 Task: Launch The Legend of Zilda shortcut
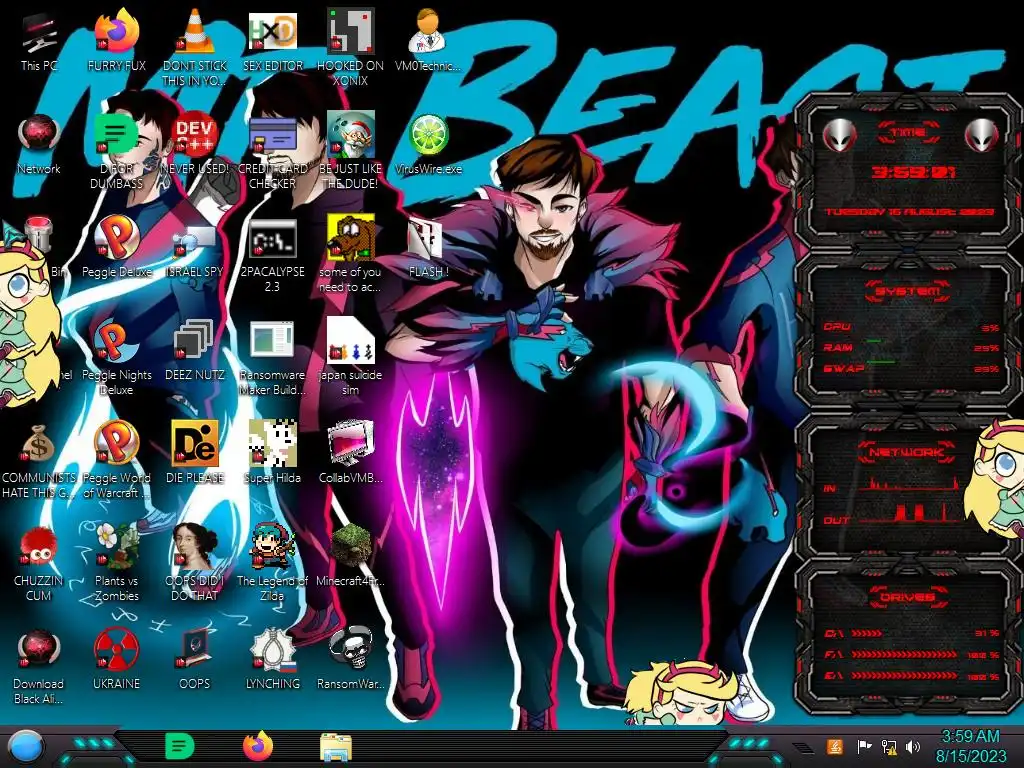pos(273,563)
